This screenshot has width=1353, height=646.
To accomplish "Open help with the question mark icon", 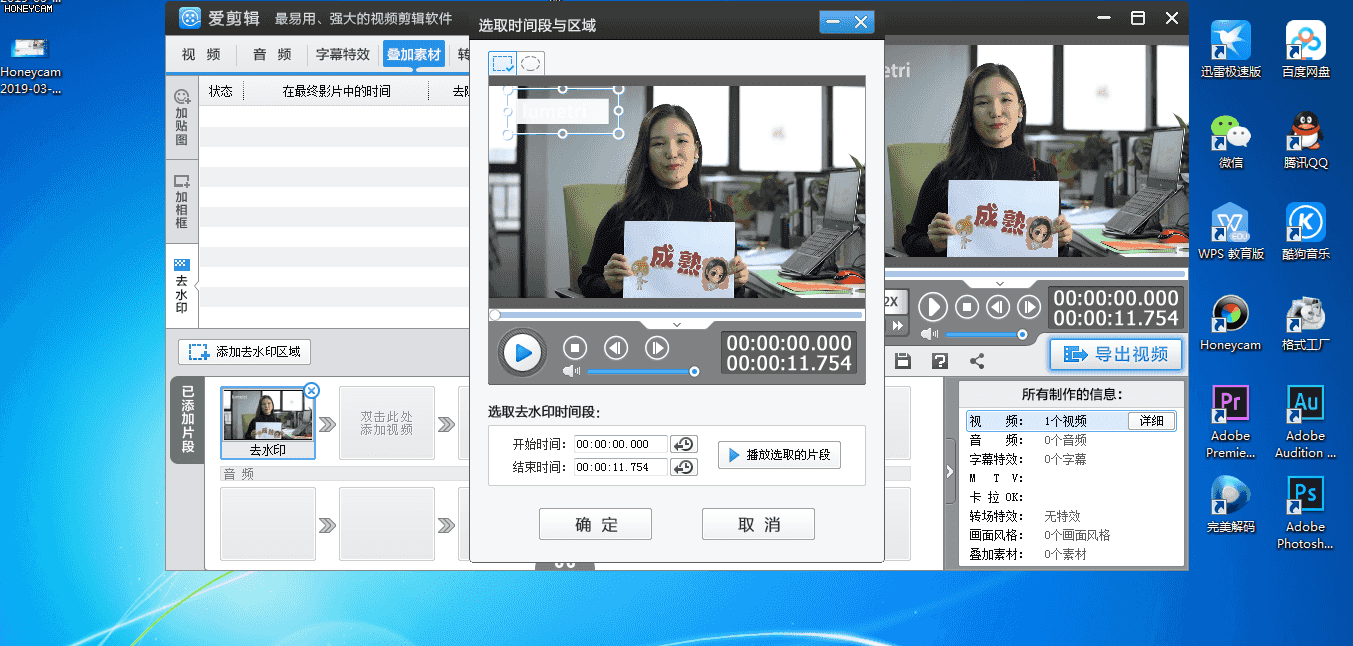I will tap(940, 361).
